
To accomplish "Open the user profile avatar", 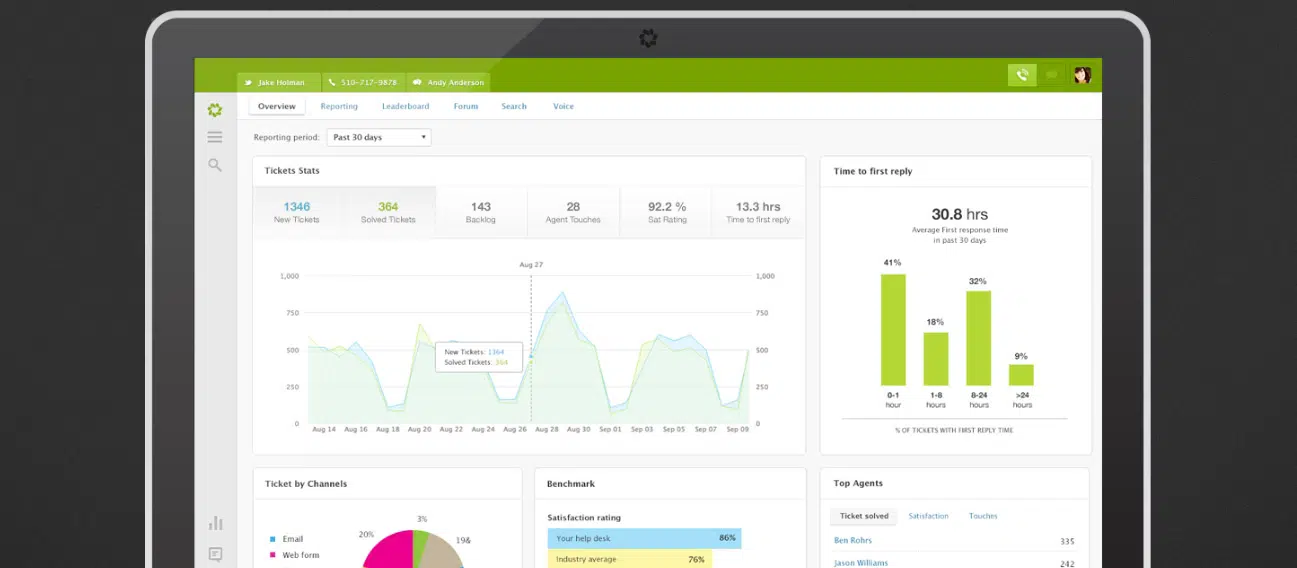I will [x=1081, y=75].
